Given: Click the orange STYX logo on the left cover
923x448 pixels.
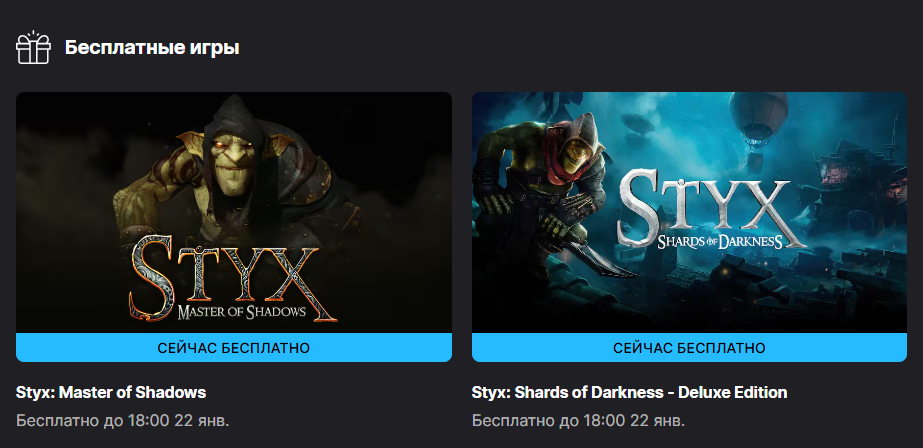Looking at the screenshot, I should coord(233,278).
